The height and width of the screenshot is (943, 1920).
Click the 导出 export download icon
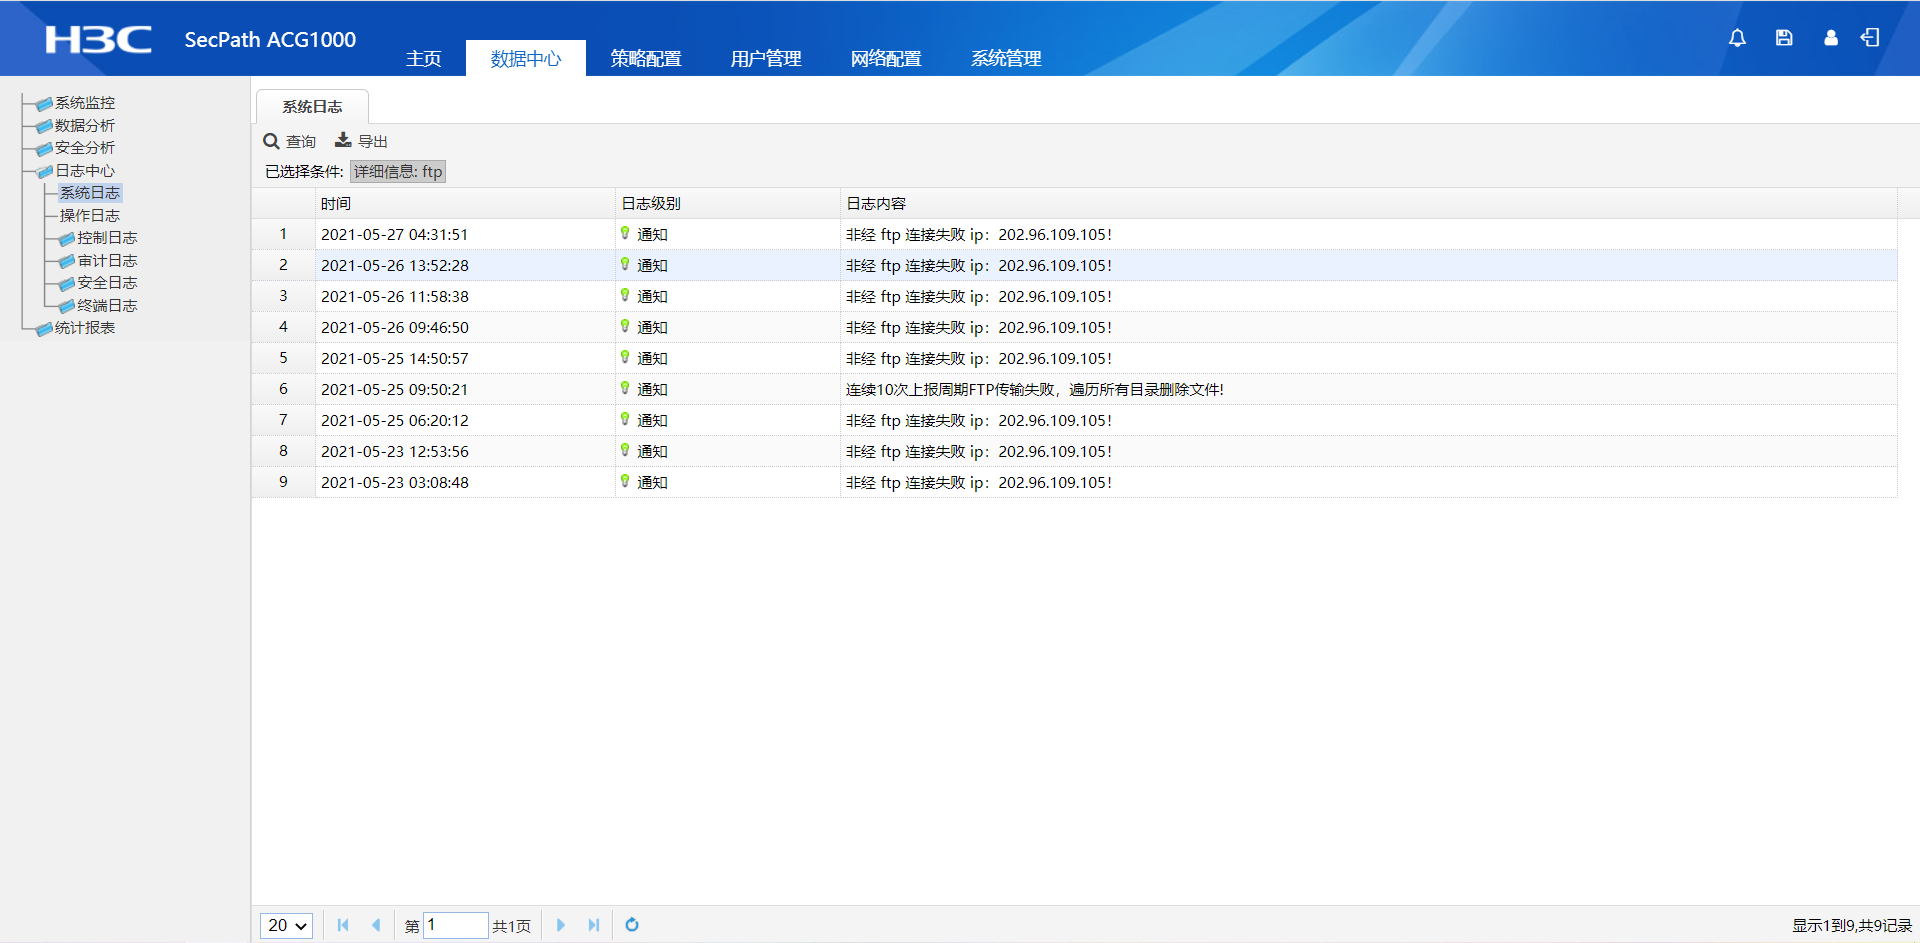343,140
